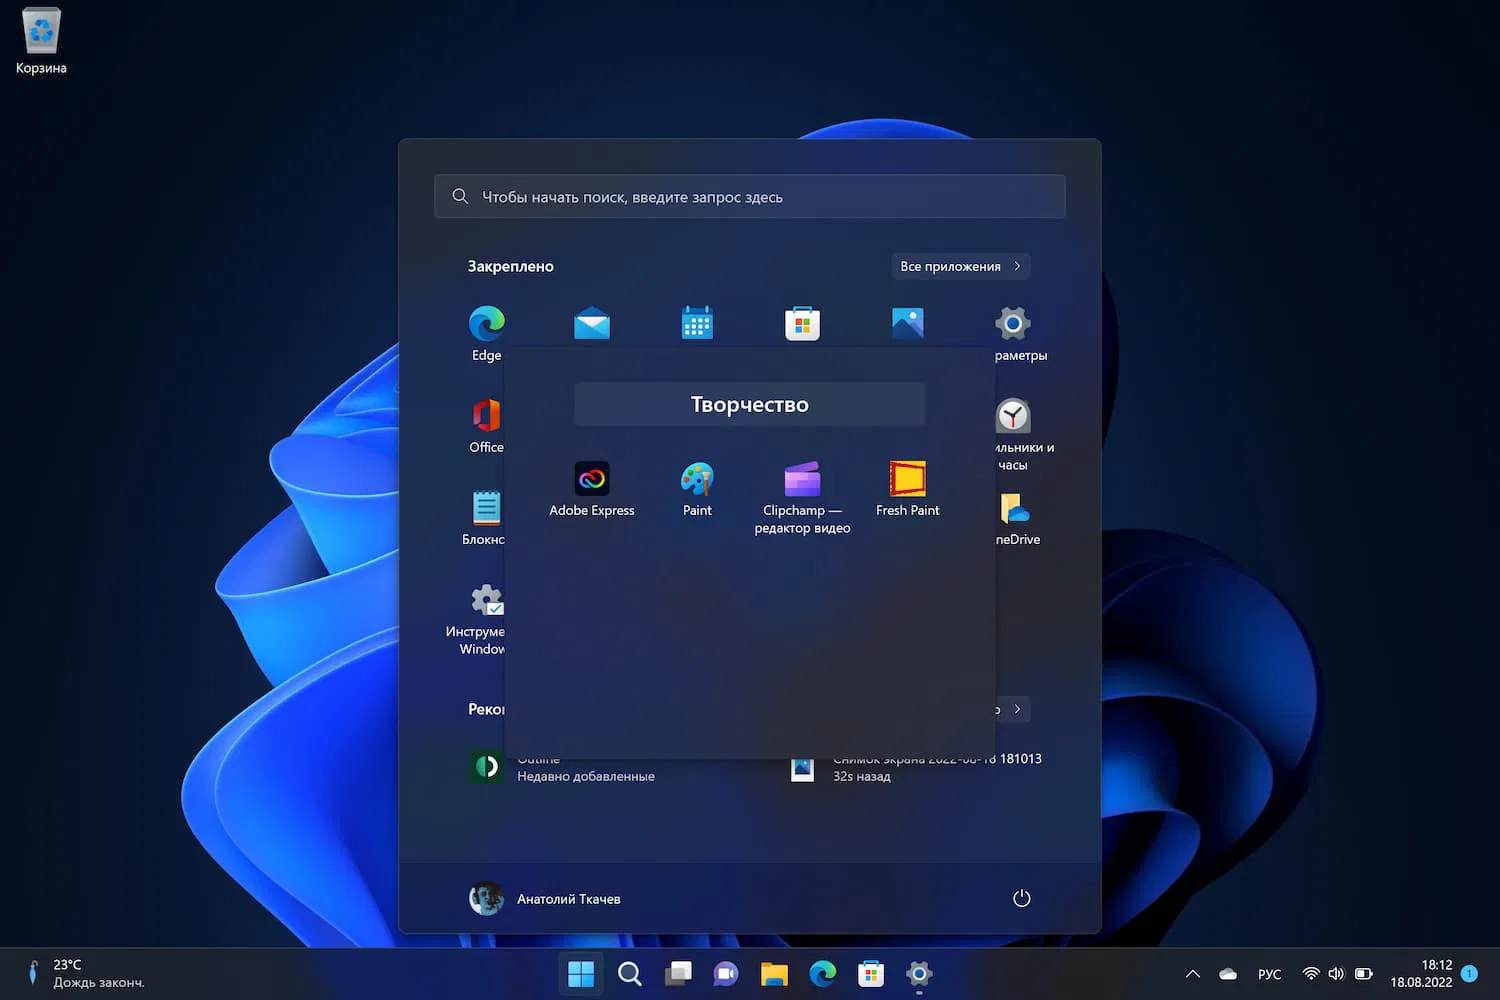
Task: Launch the Fresh Paint app
Action: tap(907, 480)
